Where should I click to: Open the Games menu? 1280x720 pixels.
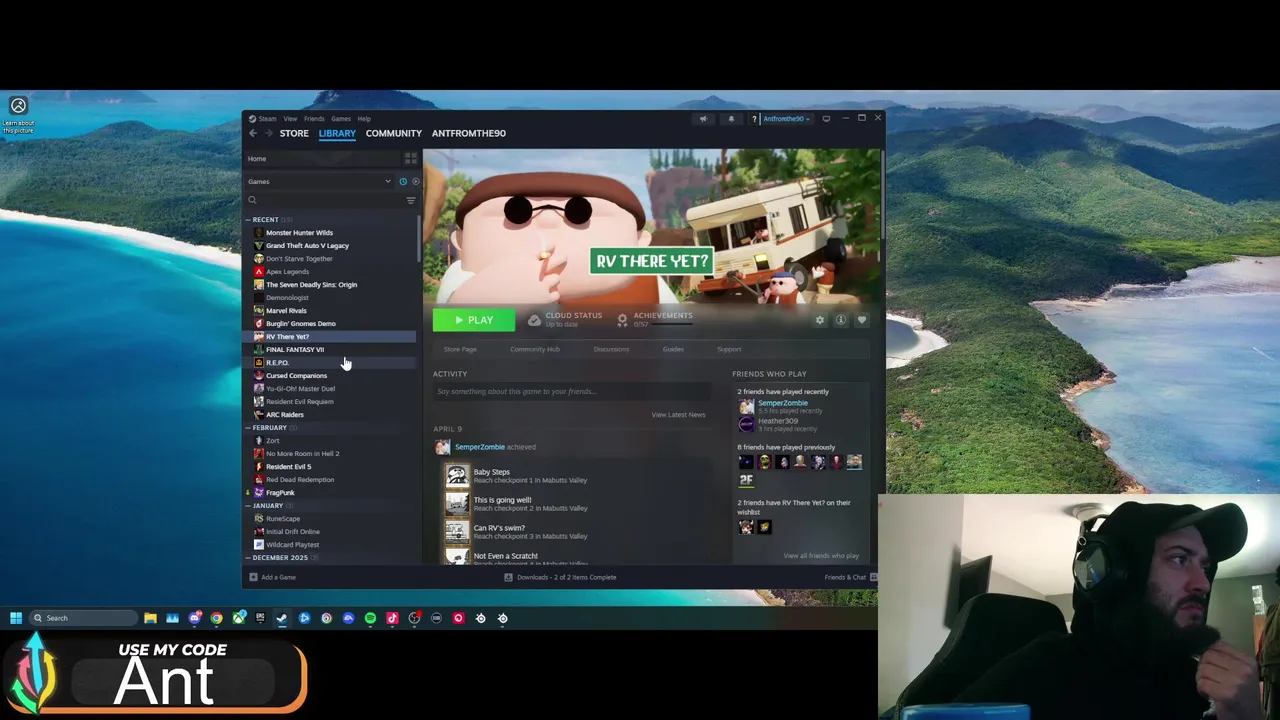point(341,118)
